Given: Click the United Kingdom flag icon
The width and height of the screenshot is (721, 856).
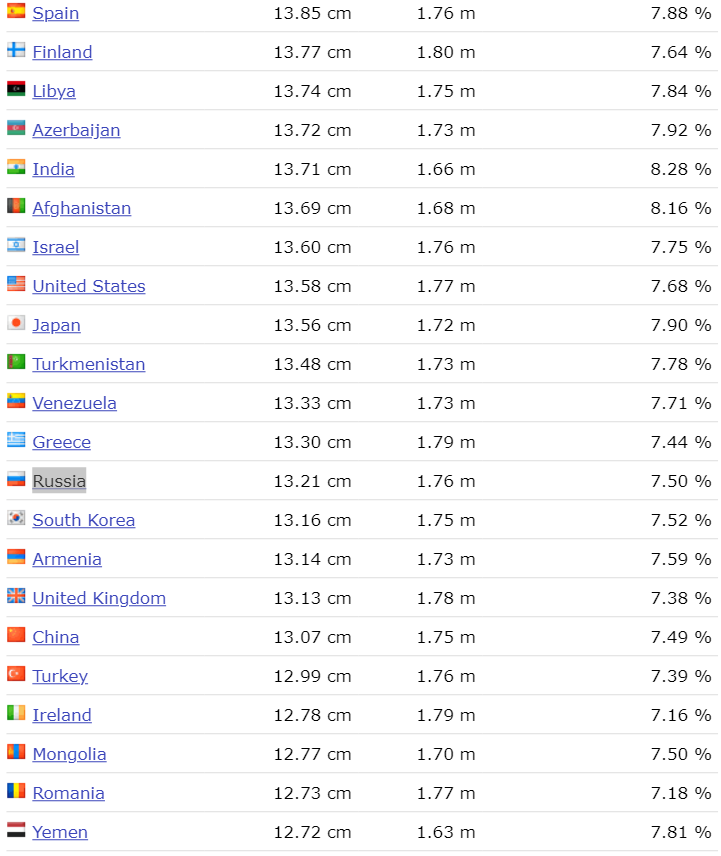Looking at the screenshot, I should click(x=16, y=597).
